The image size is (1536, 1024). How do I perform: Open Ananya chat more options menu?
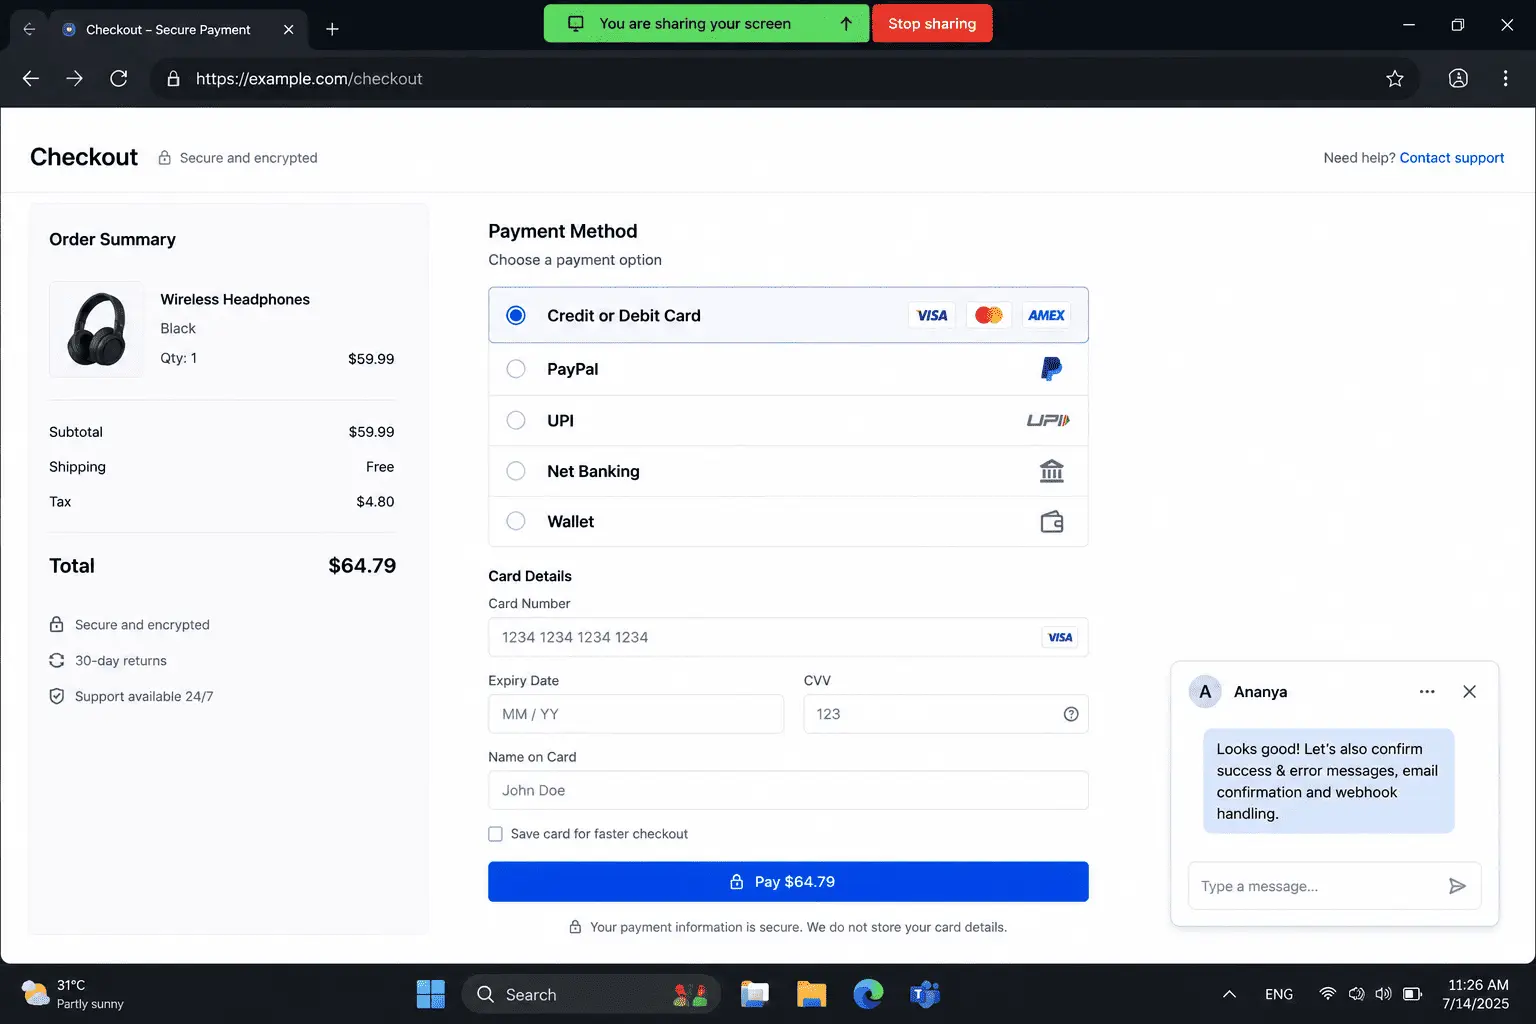tap(1427, 692)
